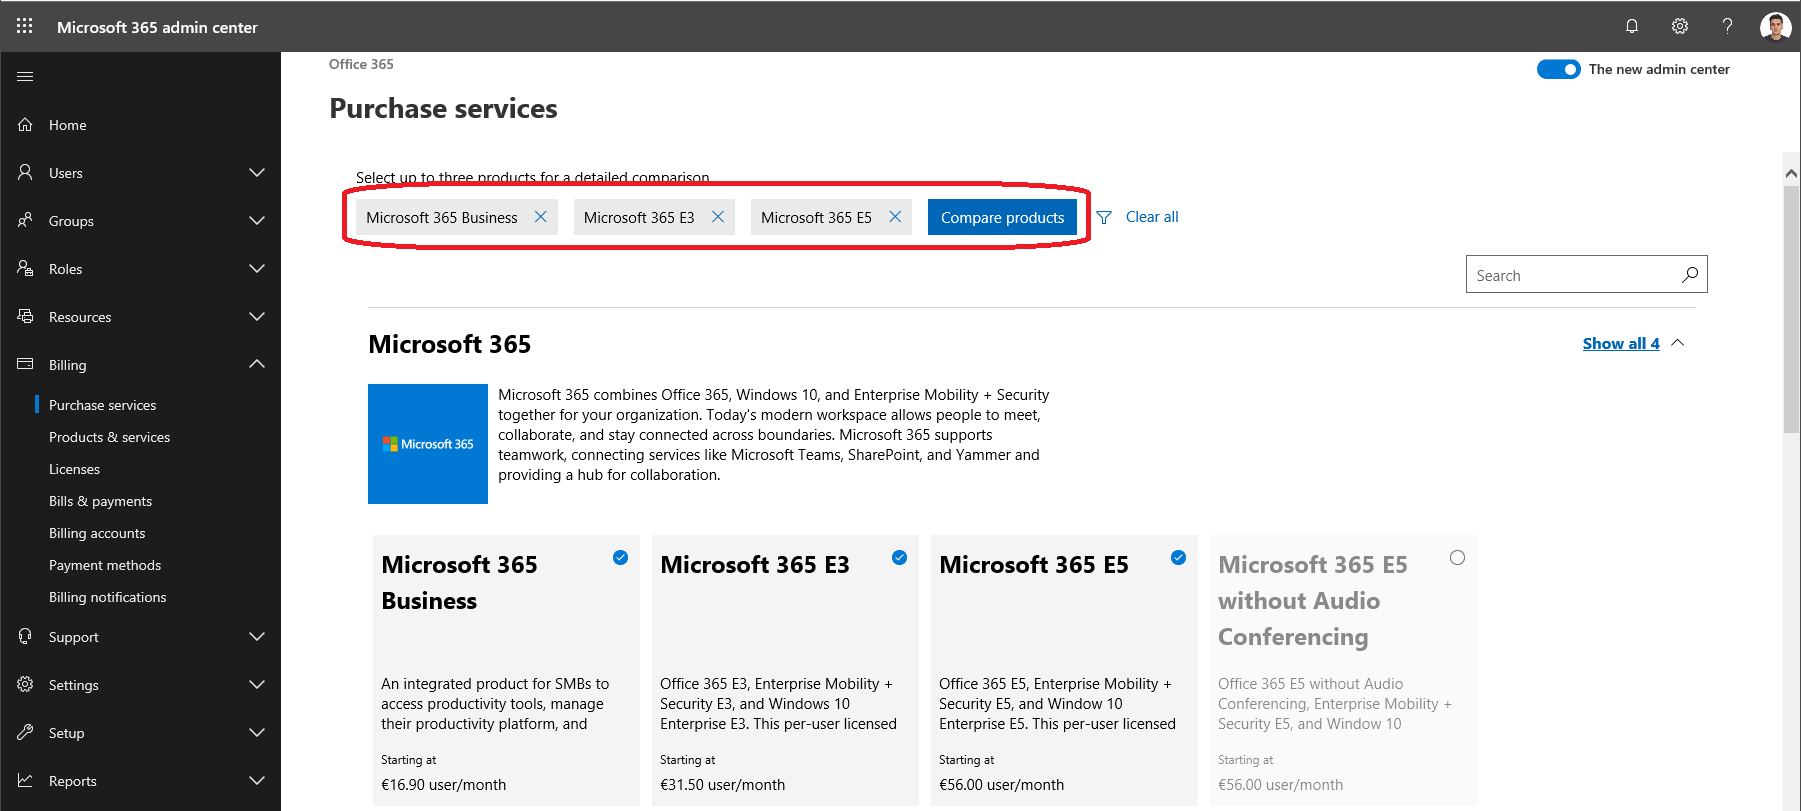Expand the Users menu chevron

click(257, 172)
